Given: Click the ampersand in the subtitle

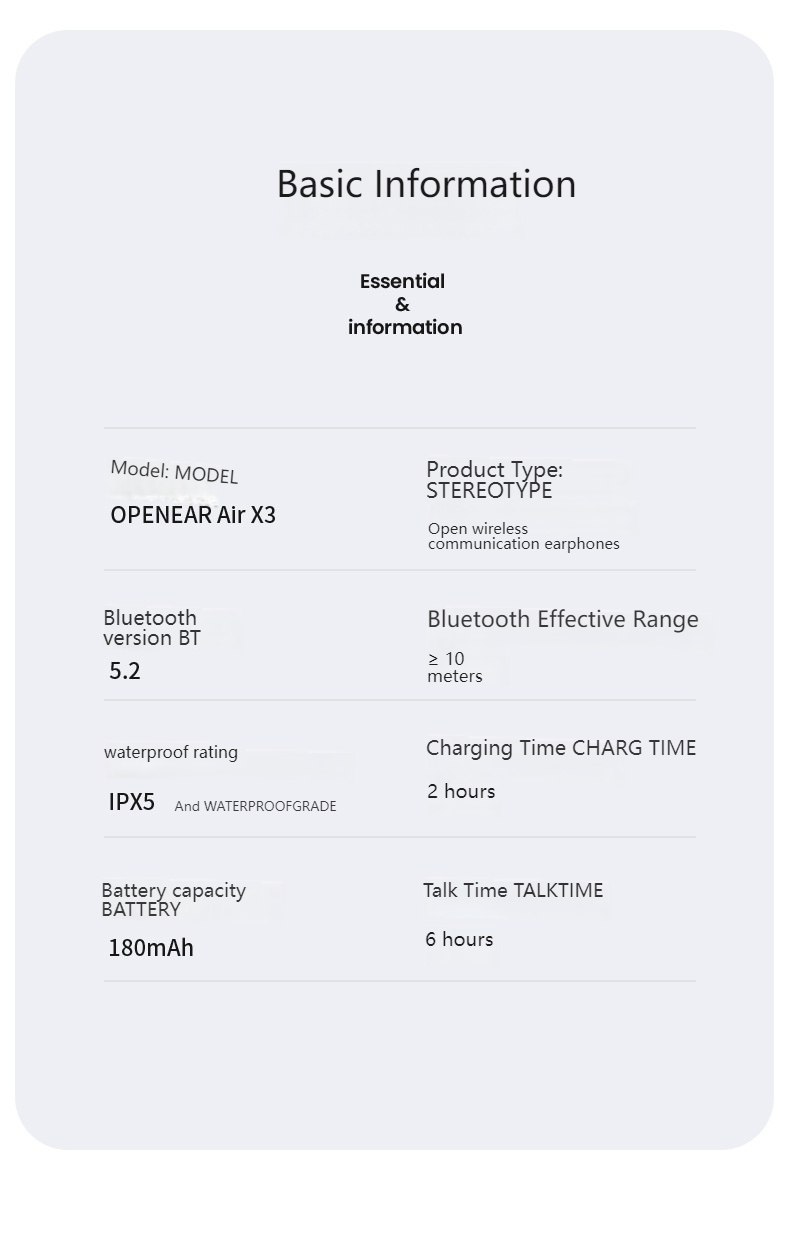Looking at the screenshot, I should pos(402,305).
